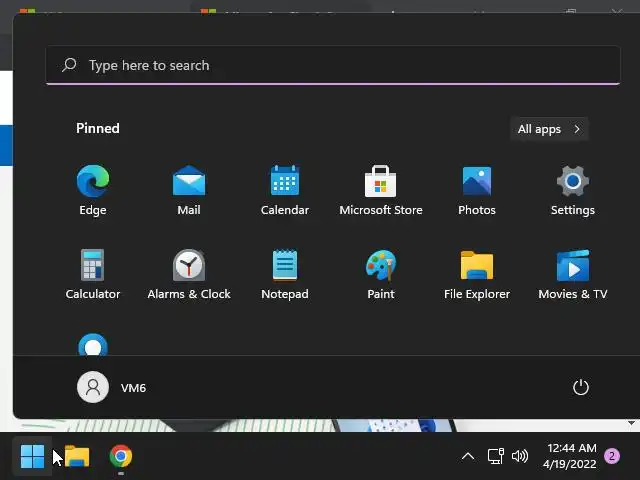Open the VM6 user account menu

(111, 387)
